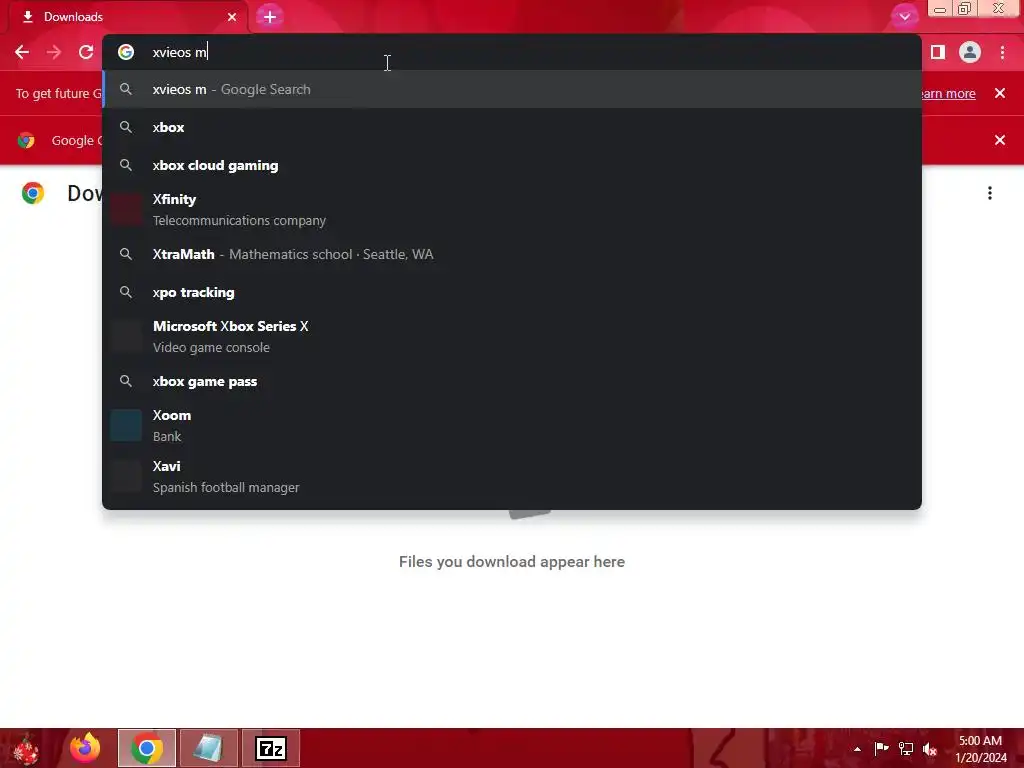The height and width of the screenshot is (768, 1024).
Task: Click the muted volume tray icon
Action: coord(930,749)
